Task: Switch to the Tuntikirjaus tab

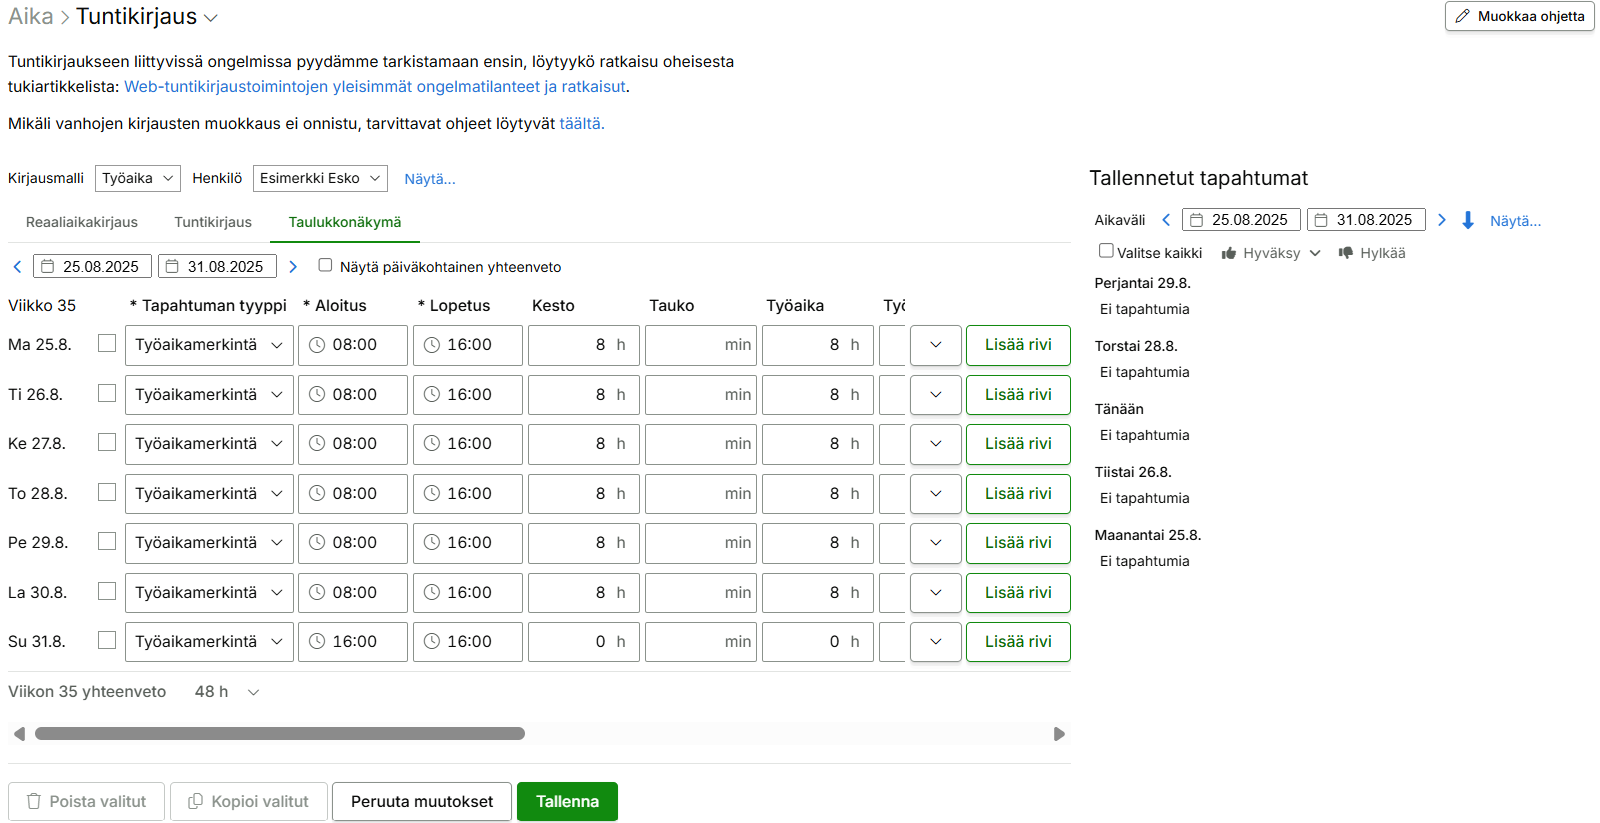Action: (213, 222)
